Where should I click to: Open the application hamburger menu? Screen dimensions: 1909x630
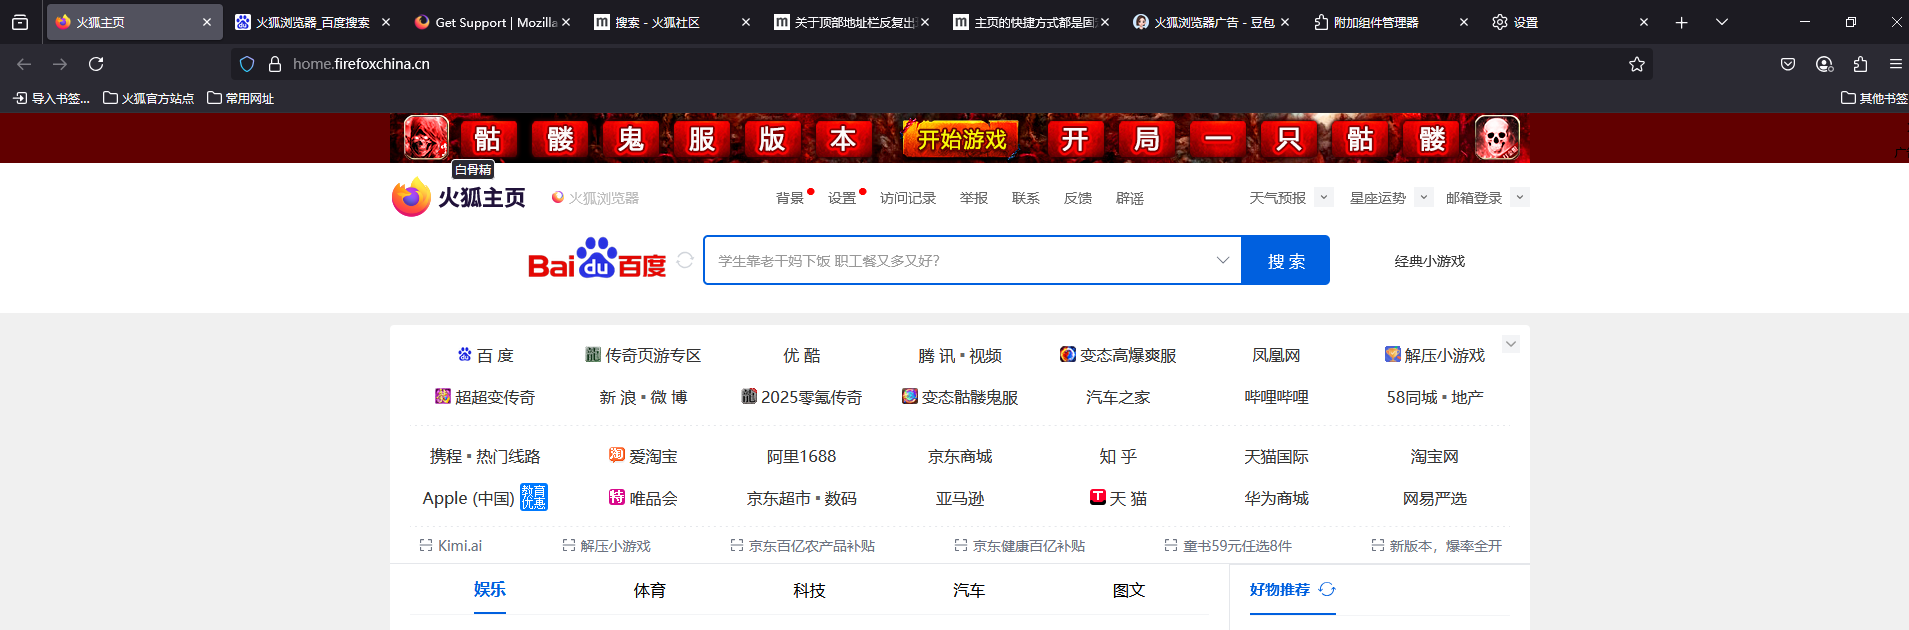pos(1896,64)
